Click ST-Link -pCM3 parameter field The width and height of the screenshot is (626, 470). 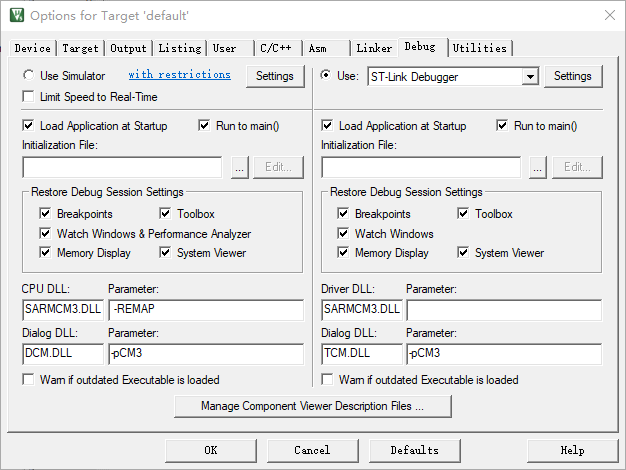(504, 354)
